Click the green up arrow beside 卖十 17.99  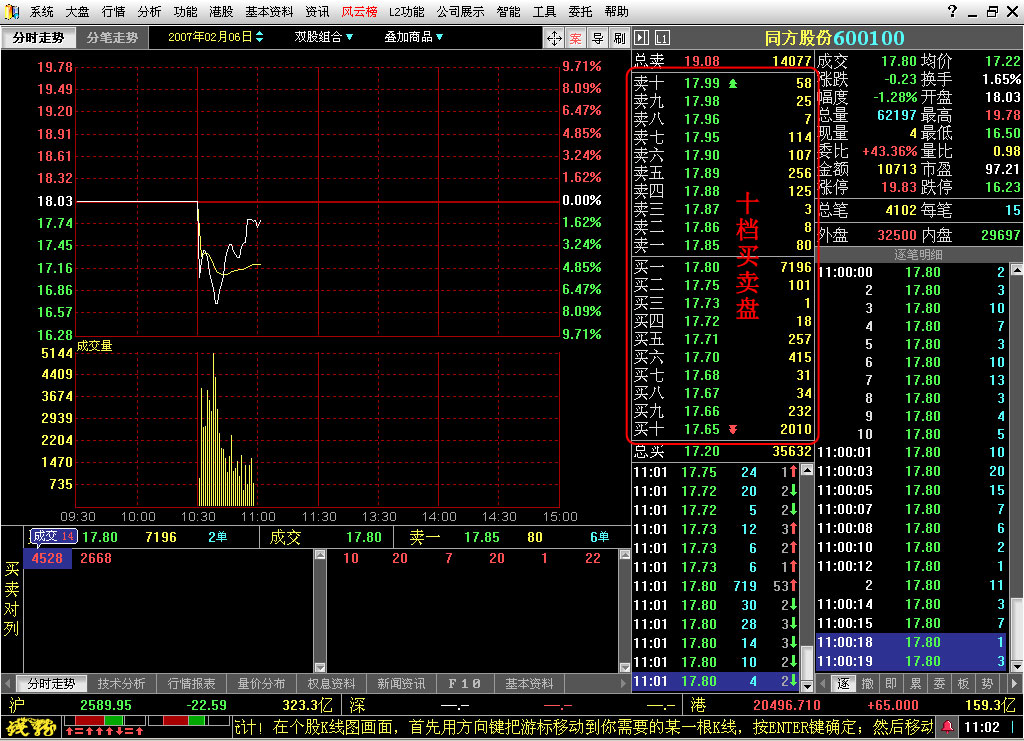pos(733,83)
